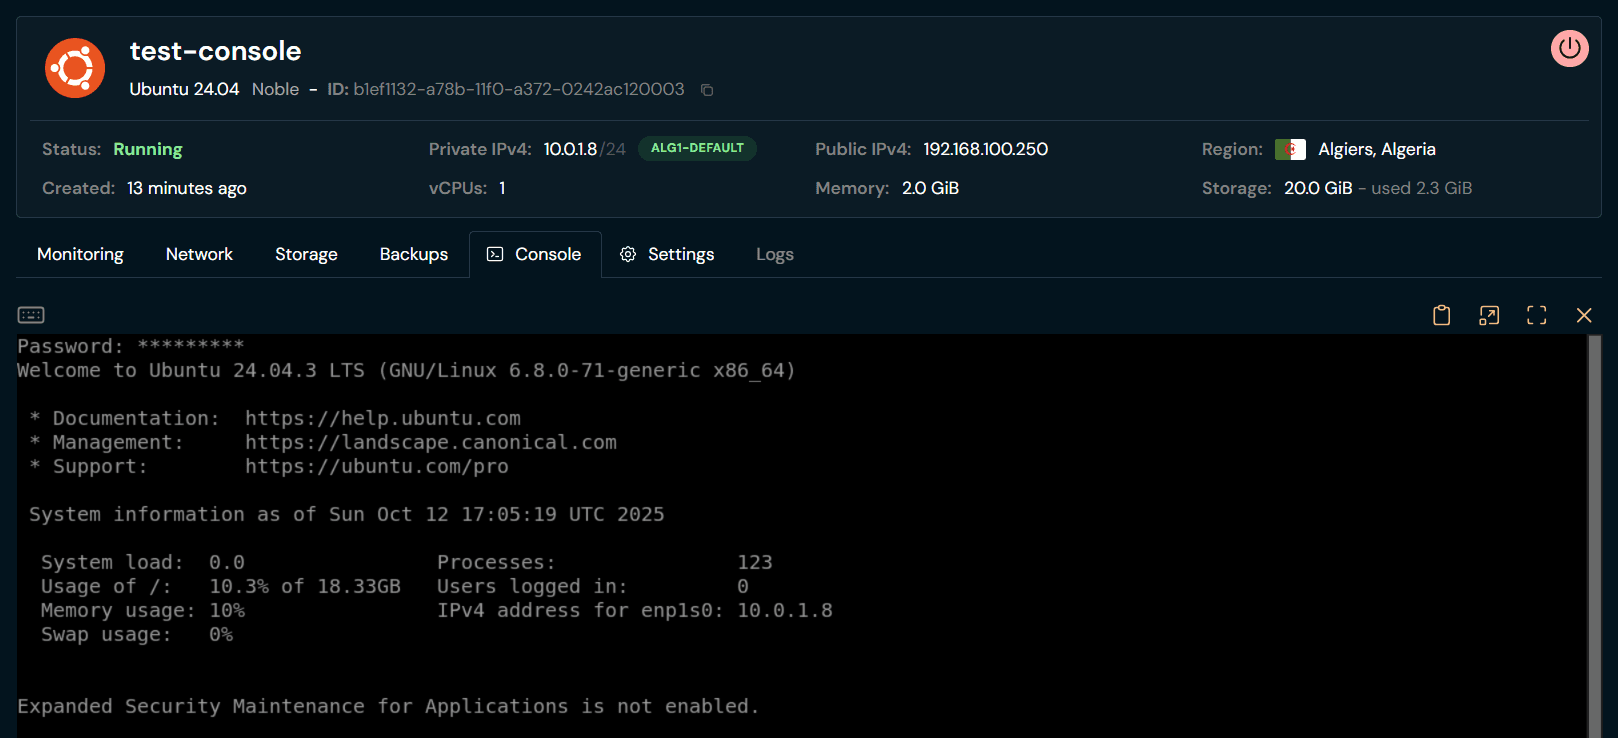Switch to the Monitoring tab
The width and height of the screenshot is (1618, 738).
point(80,254)
